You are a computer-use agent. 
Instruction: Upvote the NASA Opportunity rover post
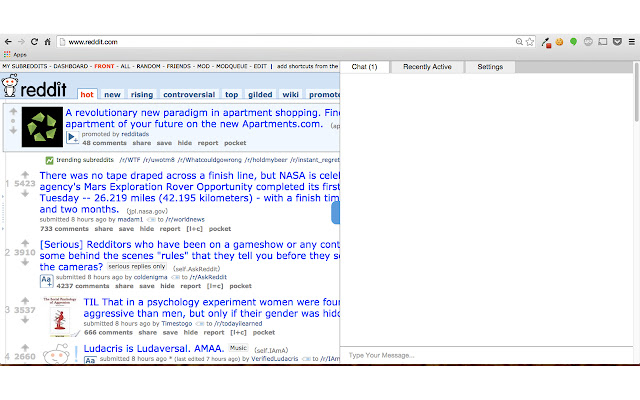click(x=25, y=174)
